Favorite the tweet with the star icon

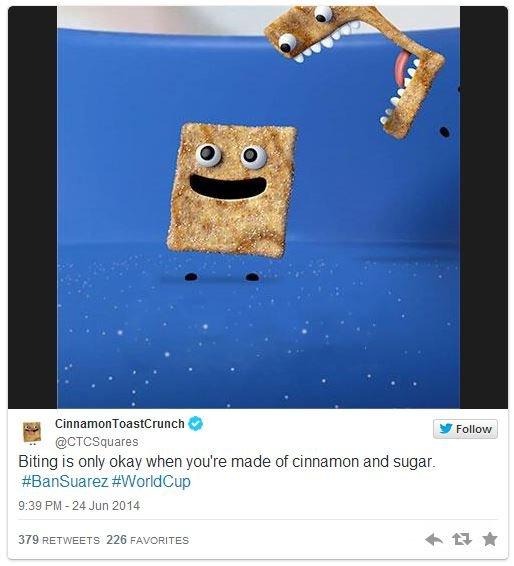point(490,539)
